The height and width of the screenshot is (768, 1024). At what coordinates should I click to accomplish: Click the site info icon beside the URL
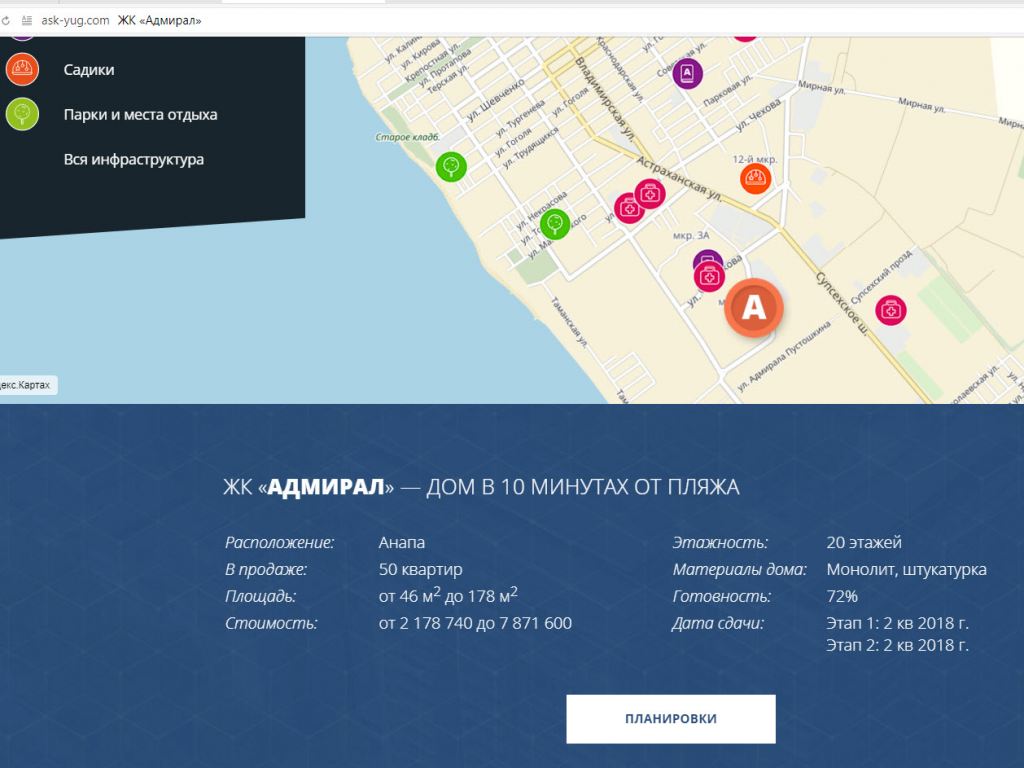tap(27, 21)
